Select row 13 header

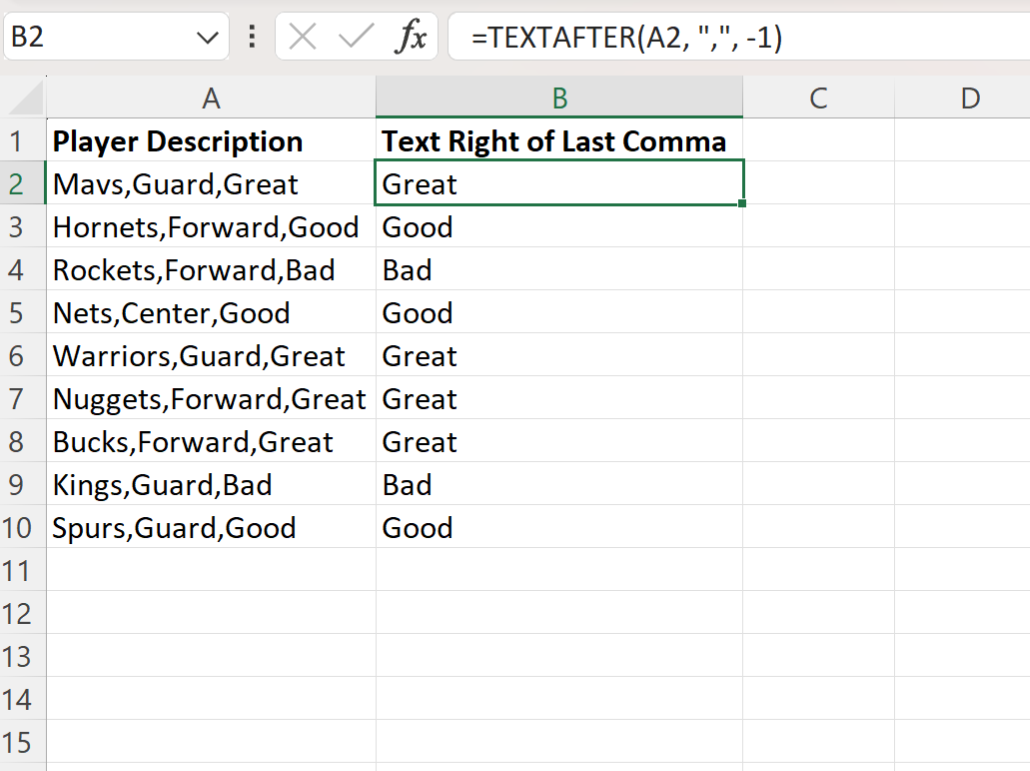tap(23, 656)
